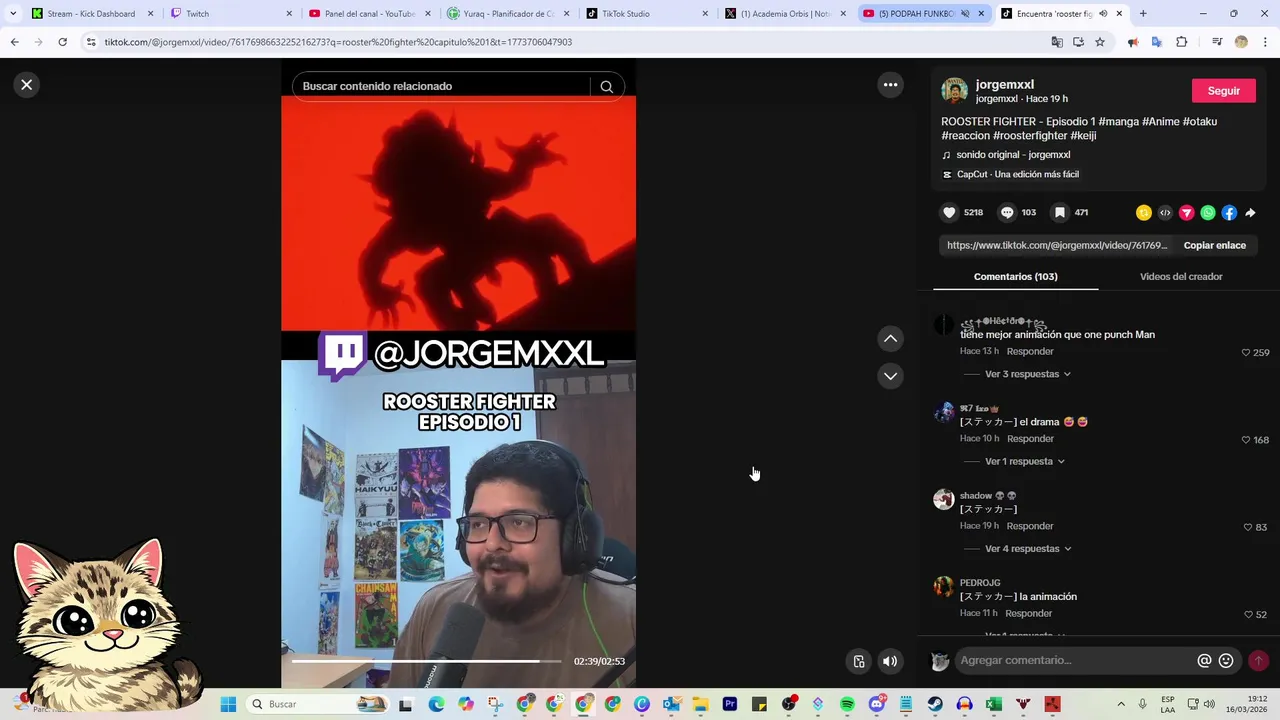
Task: Click the browser address bar URL
Action: pyautogui.click(x=338, y=42)
